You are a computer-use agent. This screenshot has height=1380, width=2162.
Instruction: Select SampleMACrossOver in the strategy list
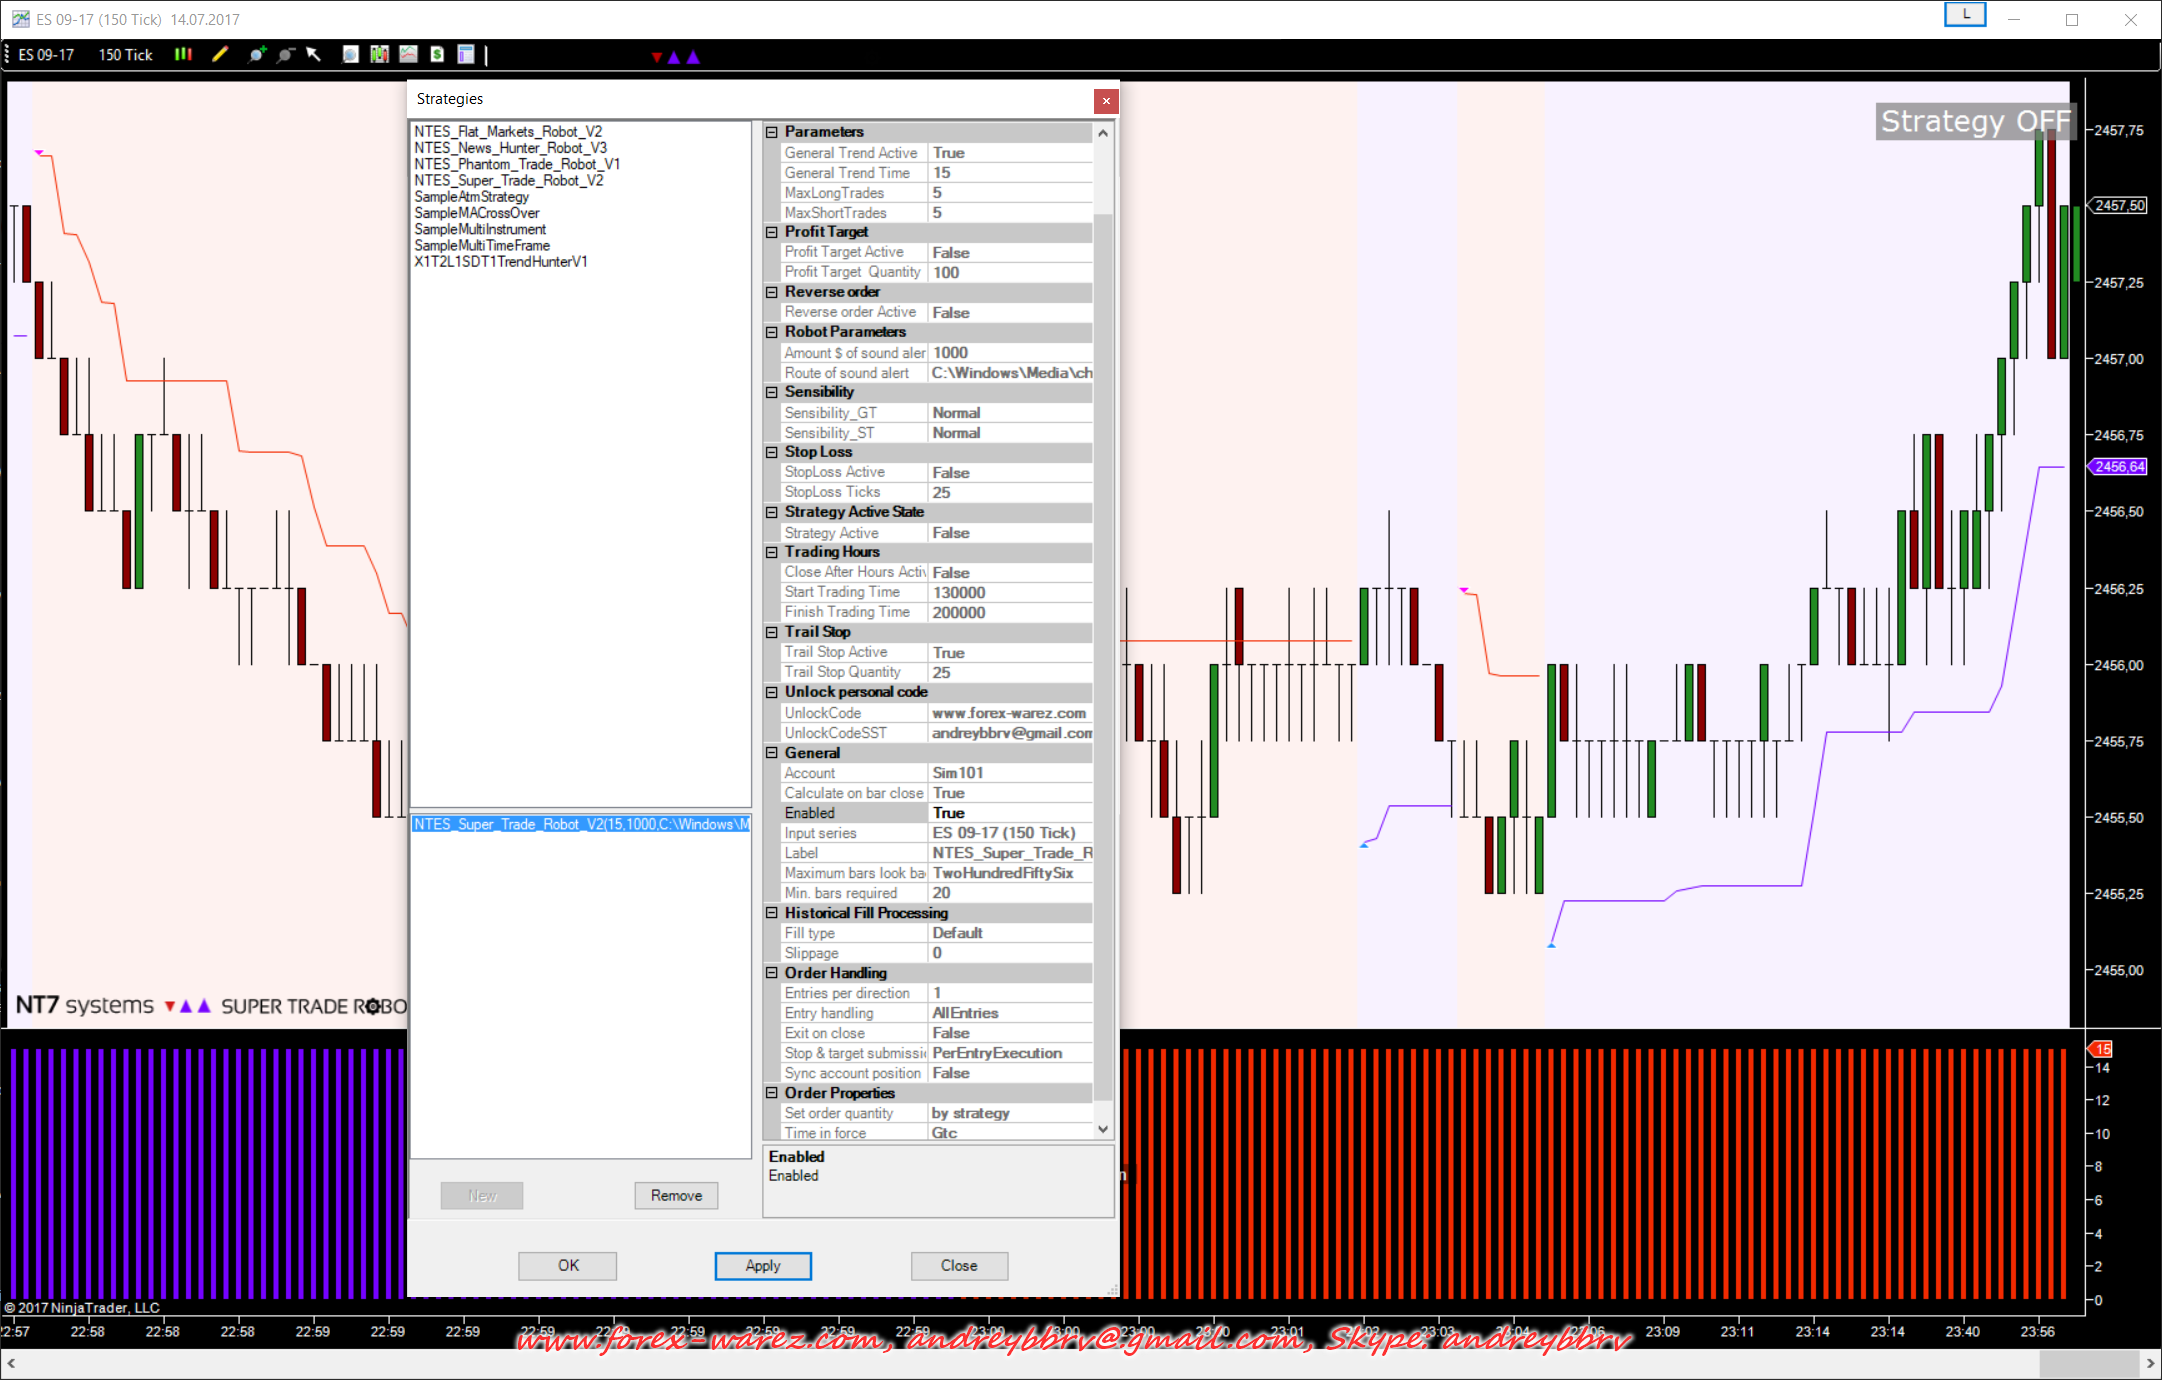(x=477, y=213)
